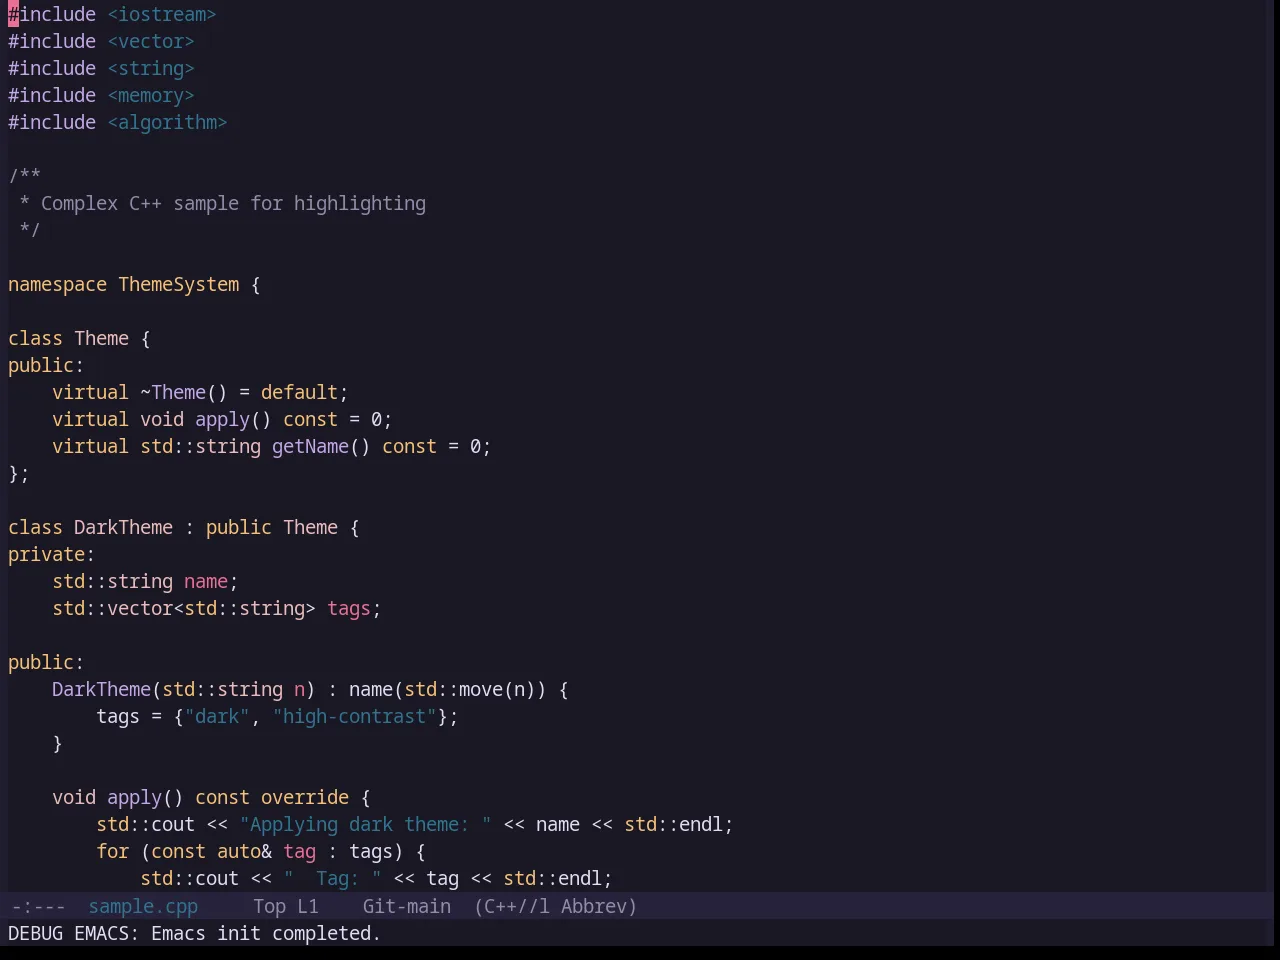Click the string " Tag: "
The image size is (1280, 960).
[x=332, y=878]
